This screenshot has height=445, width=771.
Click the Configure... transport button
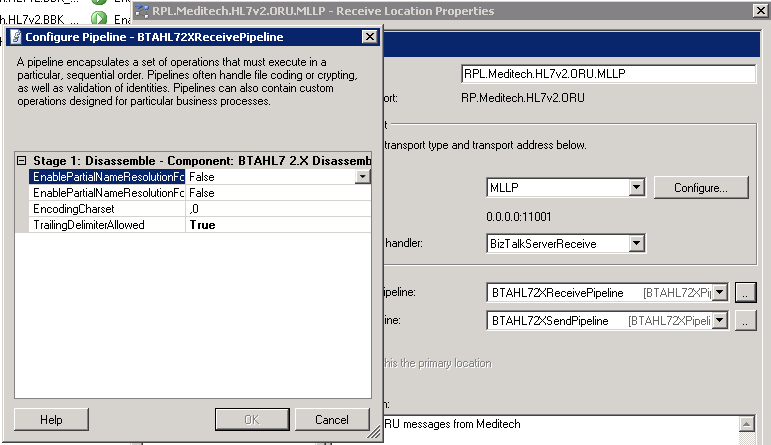coord(701,188)
